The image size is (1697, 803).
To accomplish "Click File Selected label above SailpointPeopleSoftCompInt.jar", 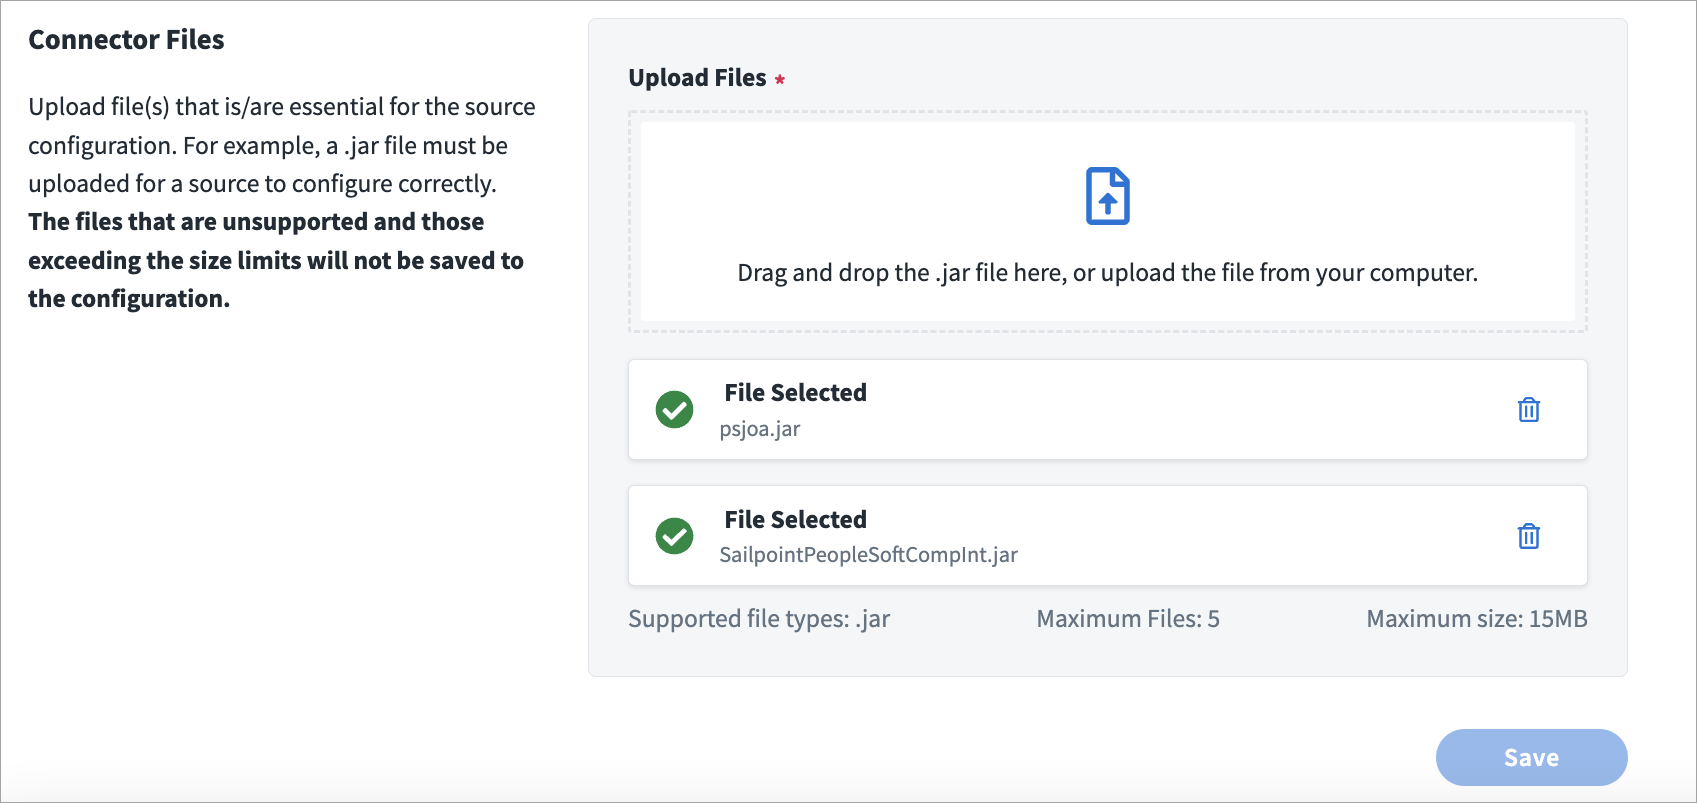I will point(795,520).
